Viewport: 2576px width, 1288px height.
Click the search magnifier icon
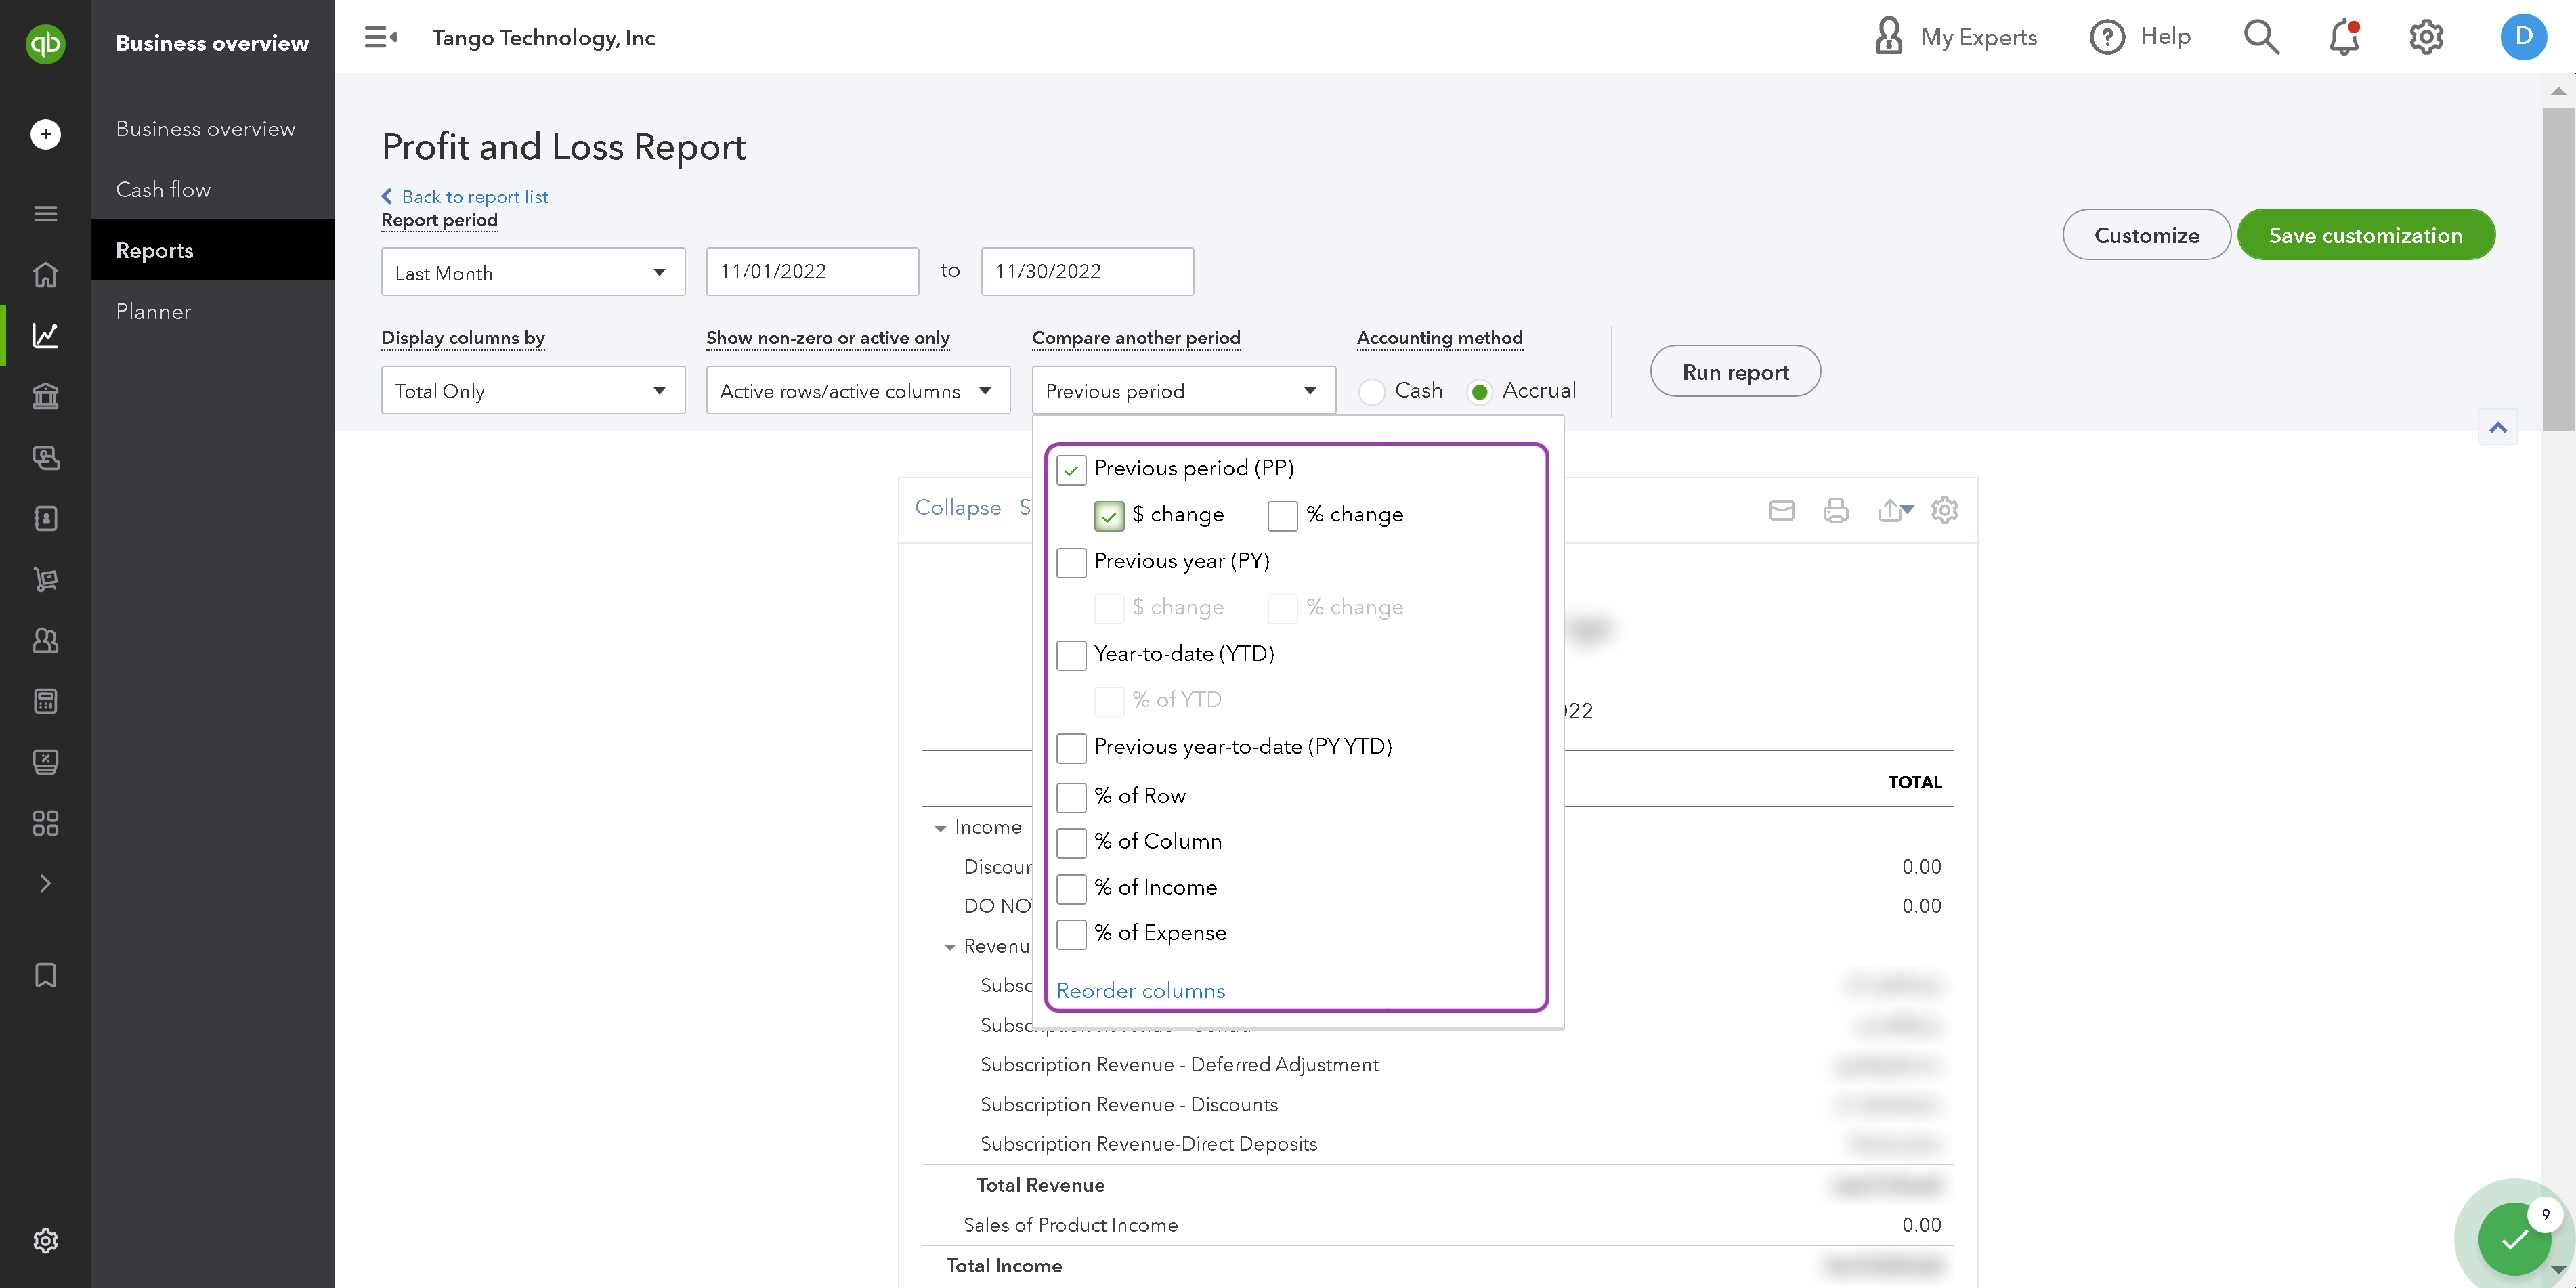2261,37
